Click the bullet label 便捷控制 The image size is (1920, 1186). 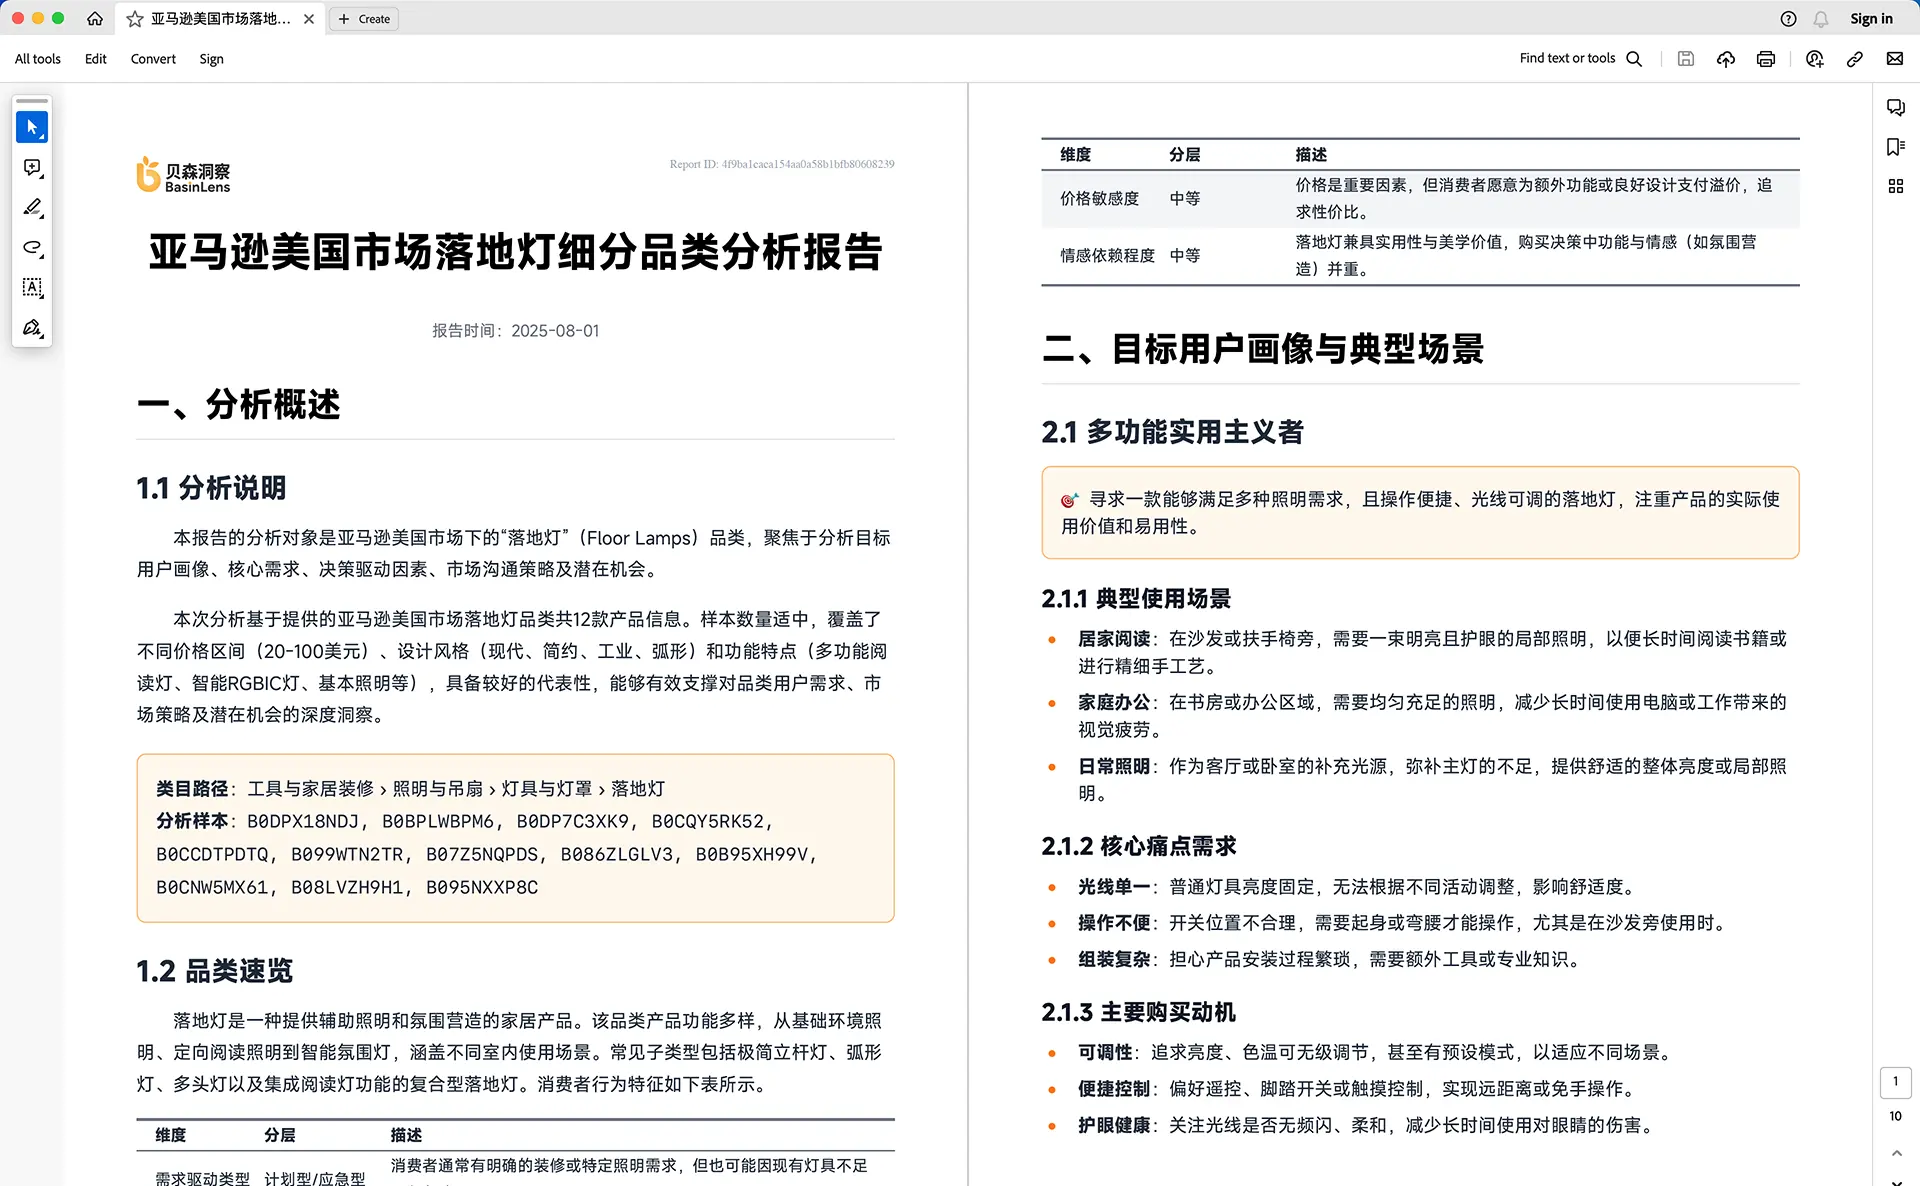(1114, 1089)
